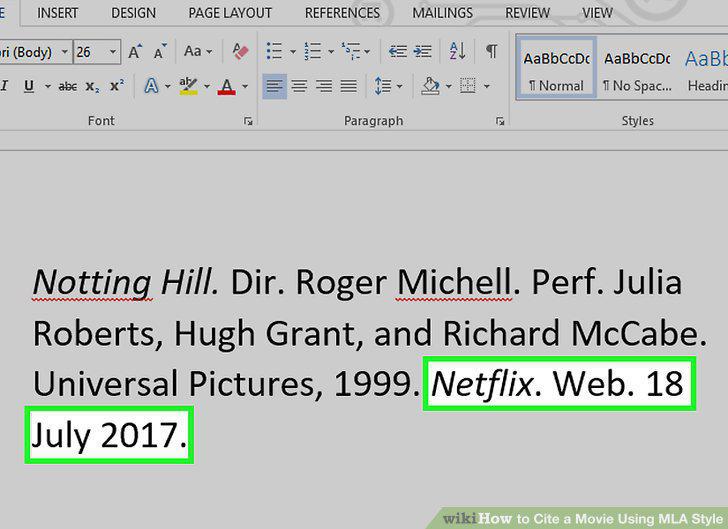Toggle strikethrough formatting

[68, 86]
